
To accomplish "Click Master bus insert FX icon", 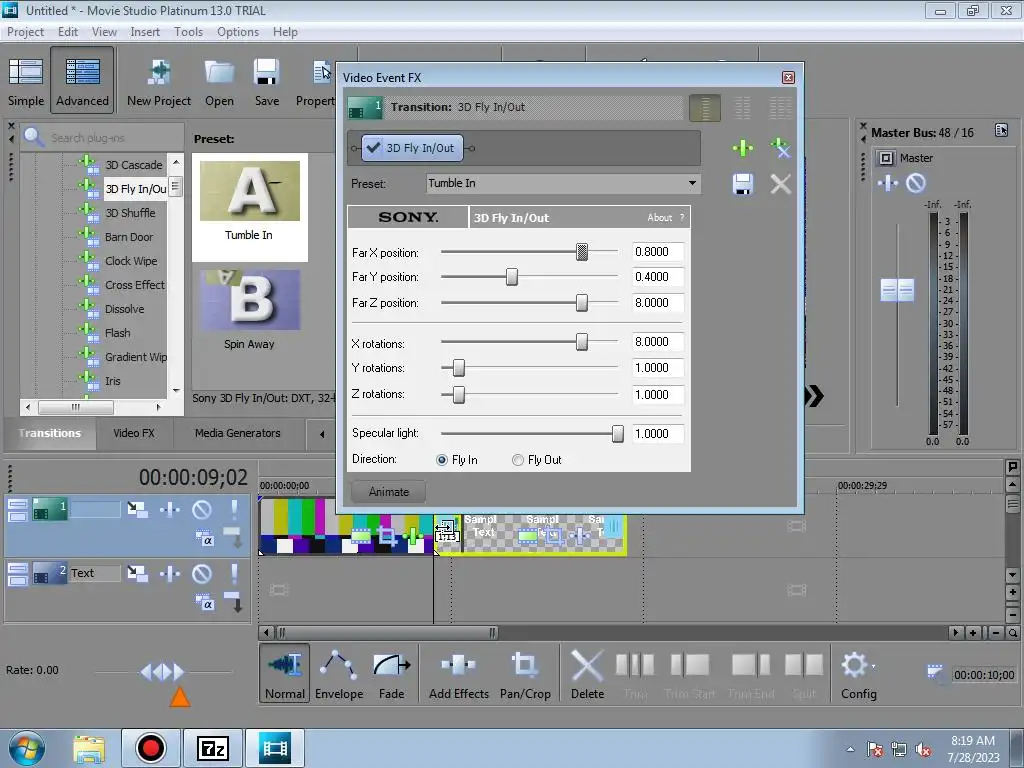I will 887,184.
